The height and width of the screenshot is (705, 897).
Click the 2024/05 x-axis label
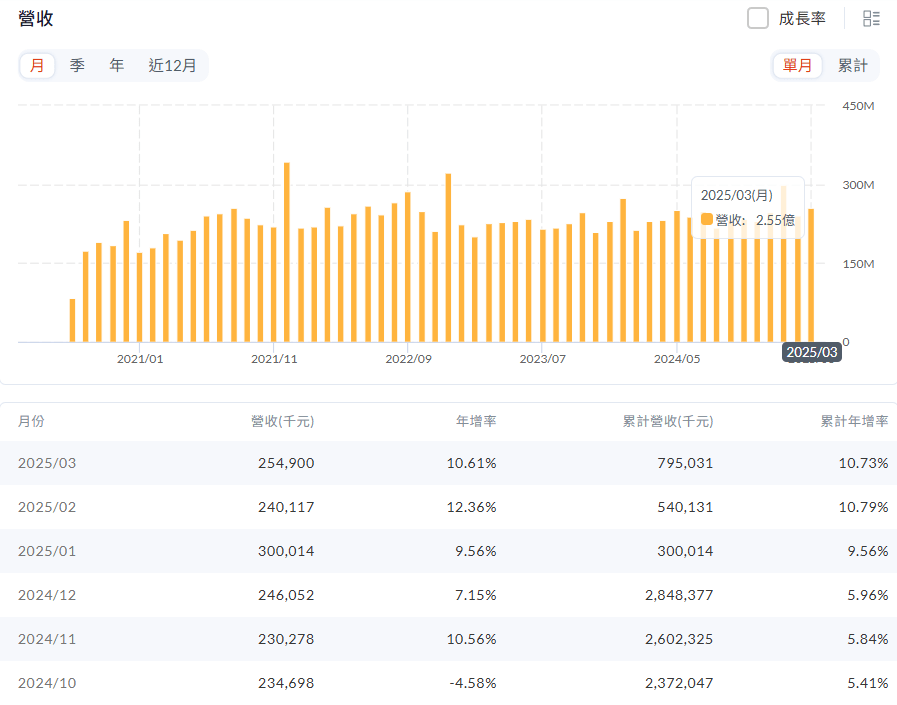677,359
